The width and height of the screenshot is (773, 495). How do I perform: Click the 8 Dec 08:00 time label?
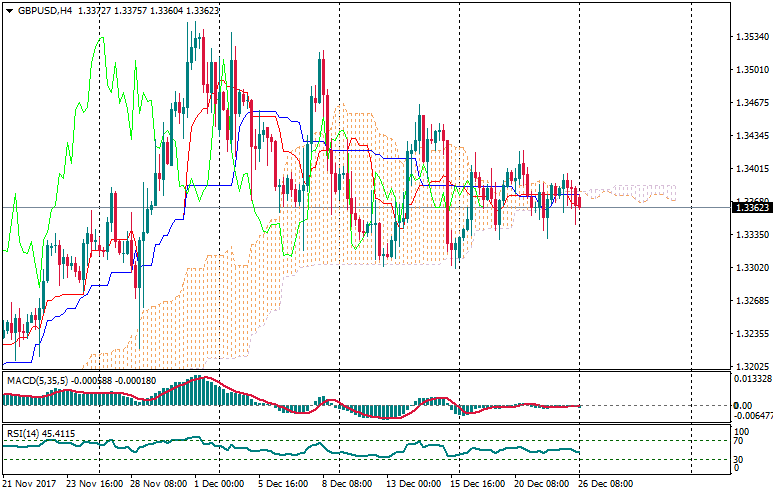348,482
